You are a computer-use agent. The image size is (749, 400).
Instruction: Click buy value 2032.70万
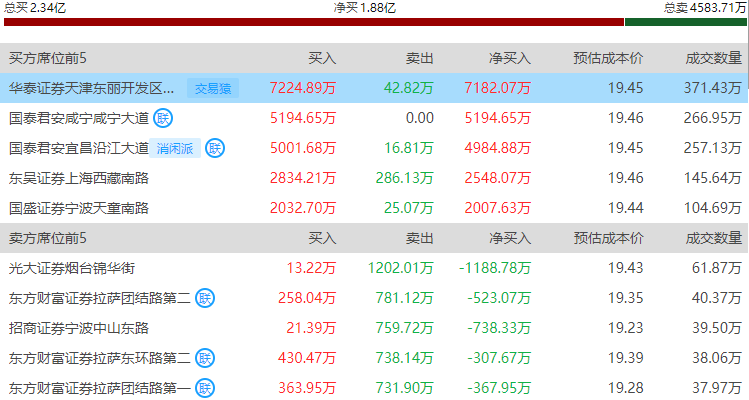303,208
